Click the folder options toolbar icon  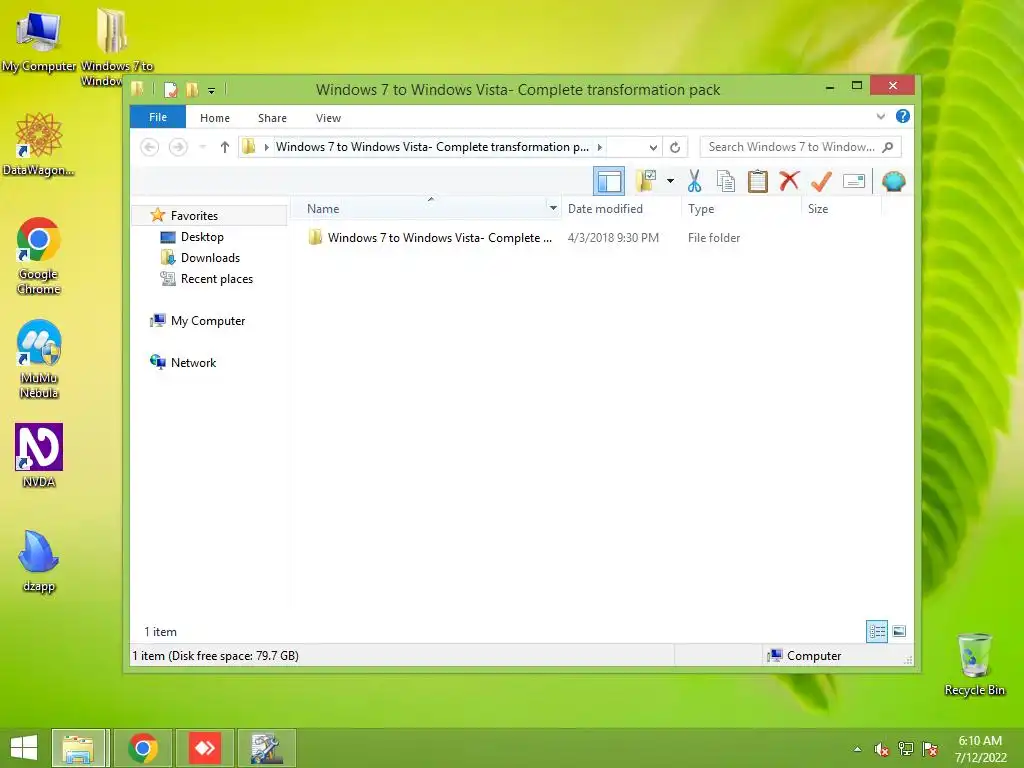(x=646, y=181)
